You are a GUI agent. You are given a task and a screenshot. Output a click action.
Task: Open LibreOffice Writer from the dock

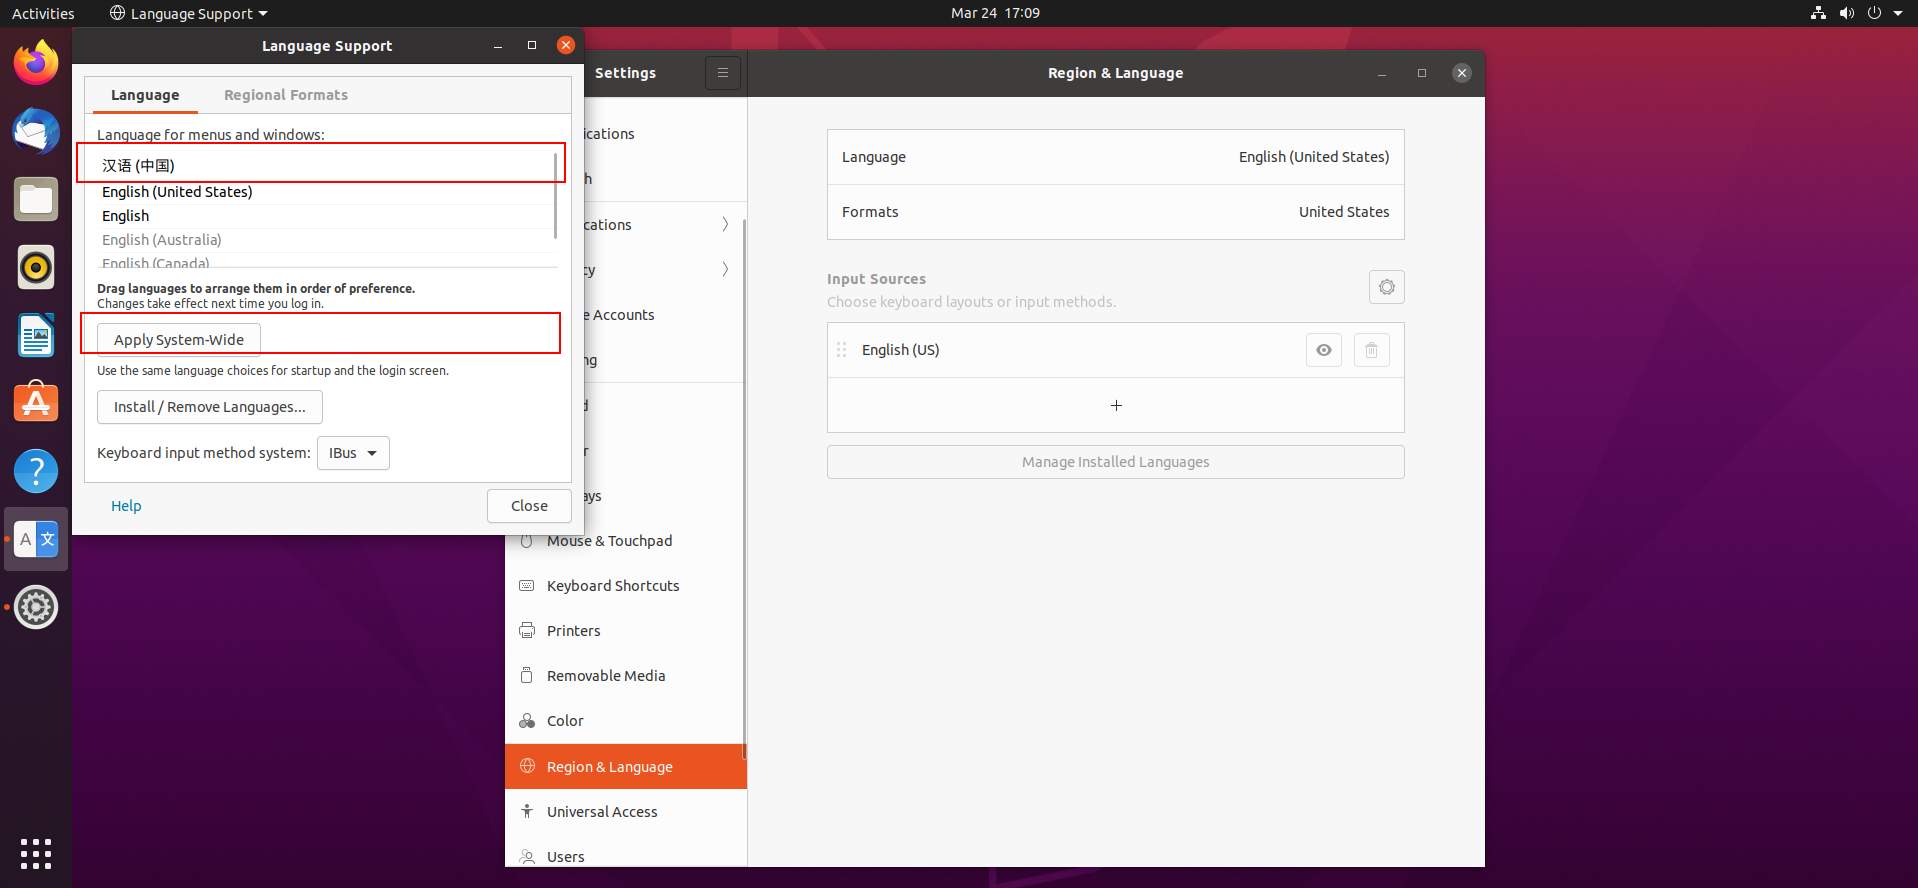[x=36, y=335]
